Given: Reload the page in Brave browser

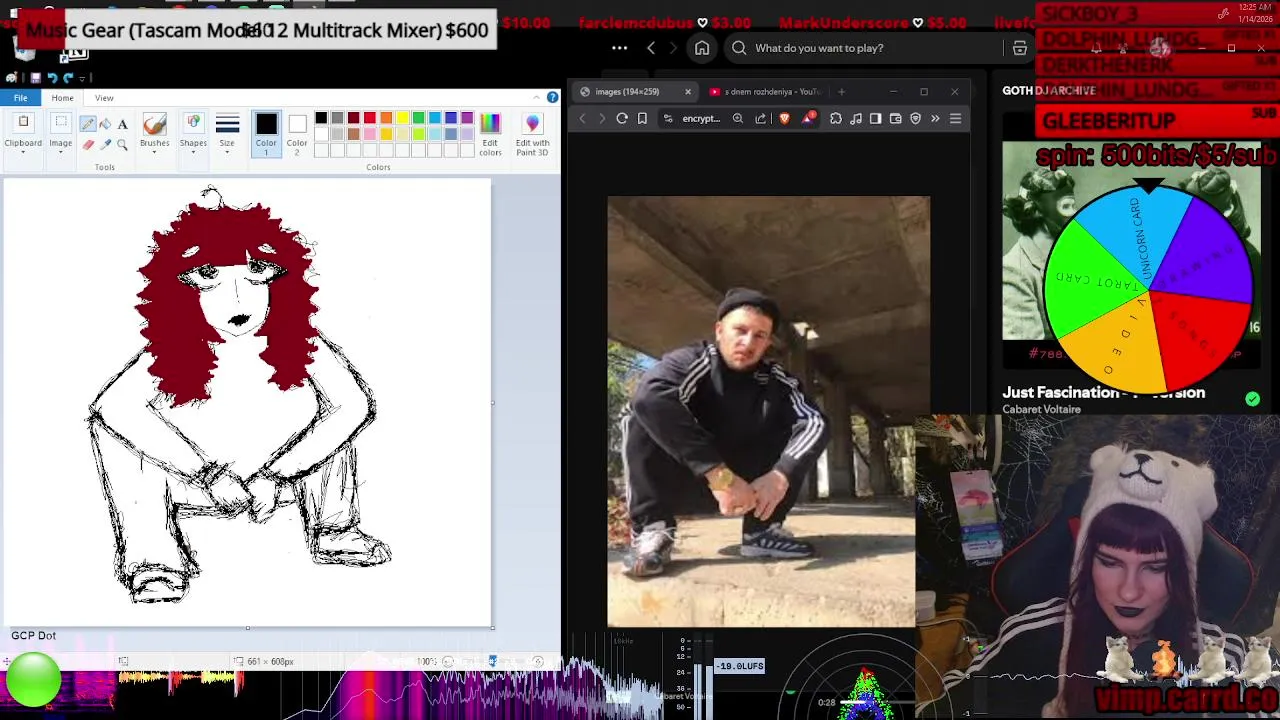Looking at the screenshot, I should 622,118.
